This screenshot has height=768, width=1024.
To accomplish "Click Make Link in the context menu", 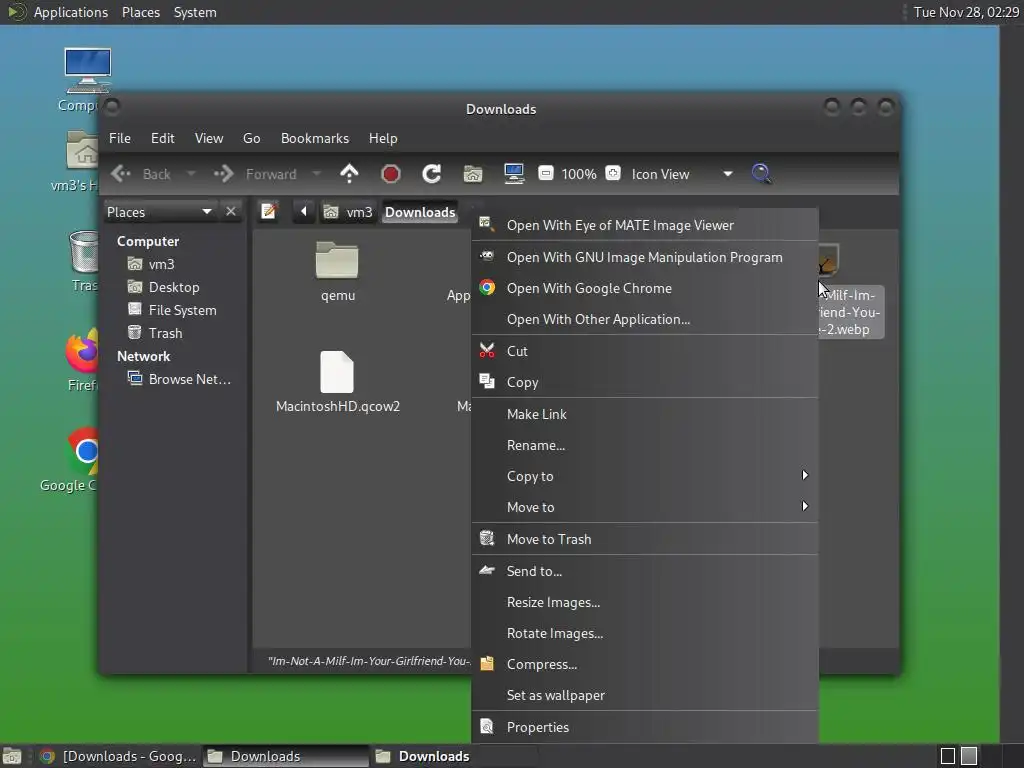I will pyautogui.click(x=645, y=414).
